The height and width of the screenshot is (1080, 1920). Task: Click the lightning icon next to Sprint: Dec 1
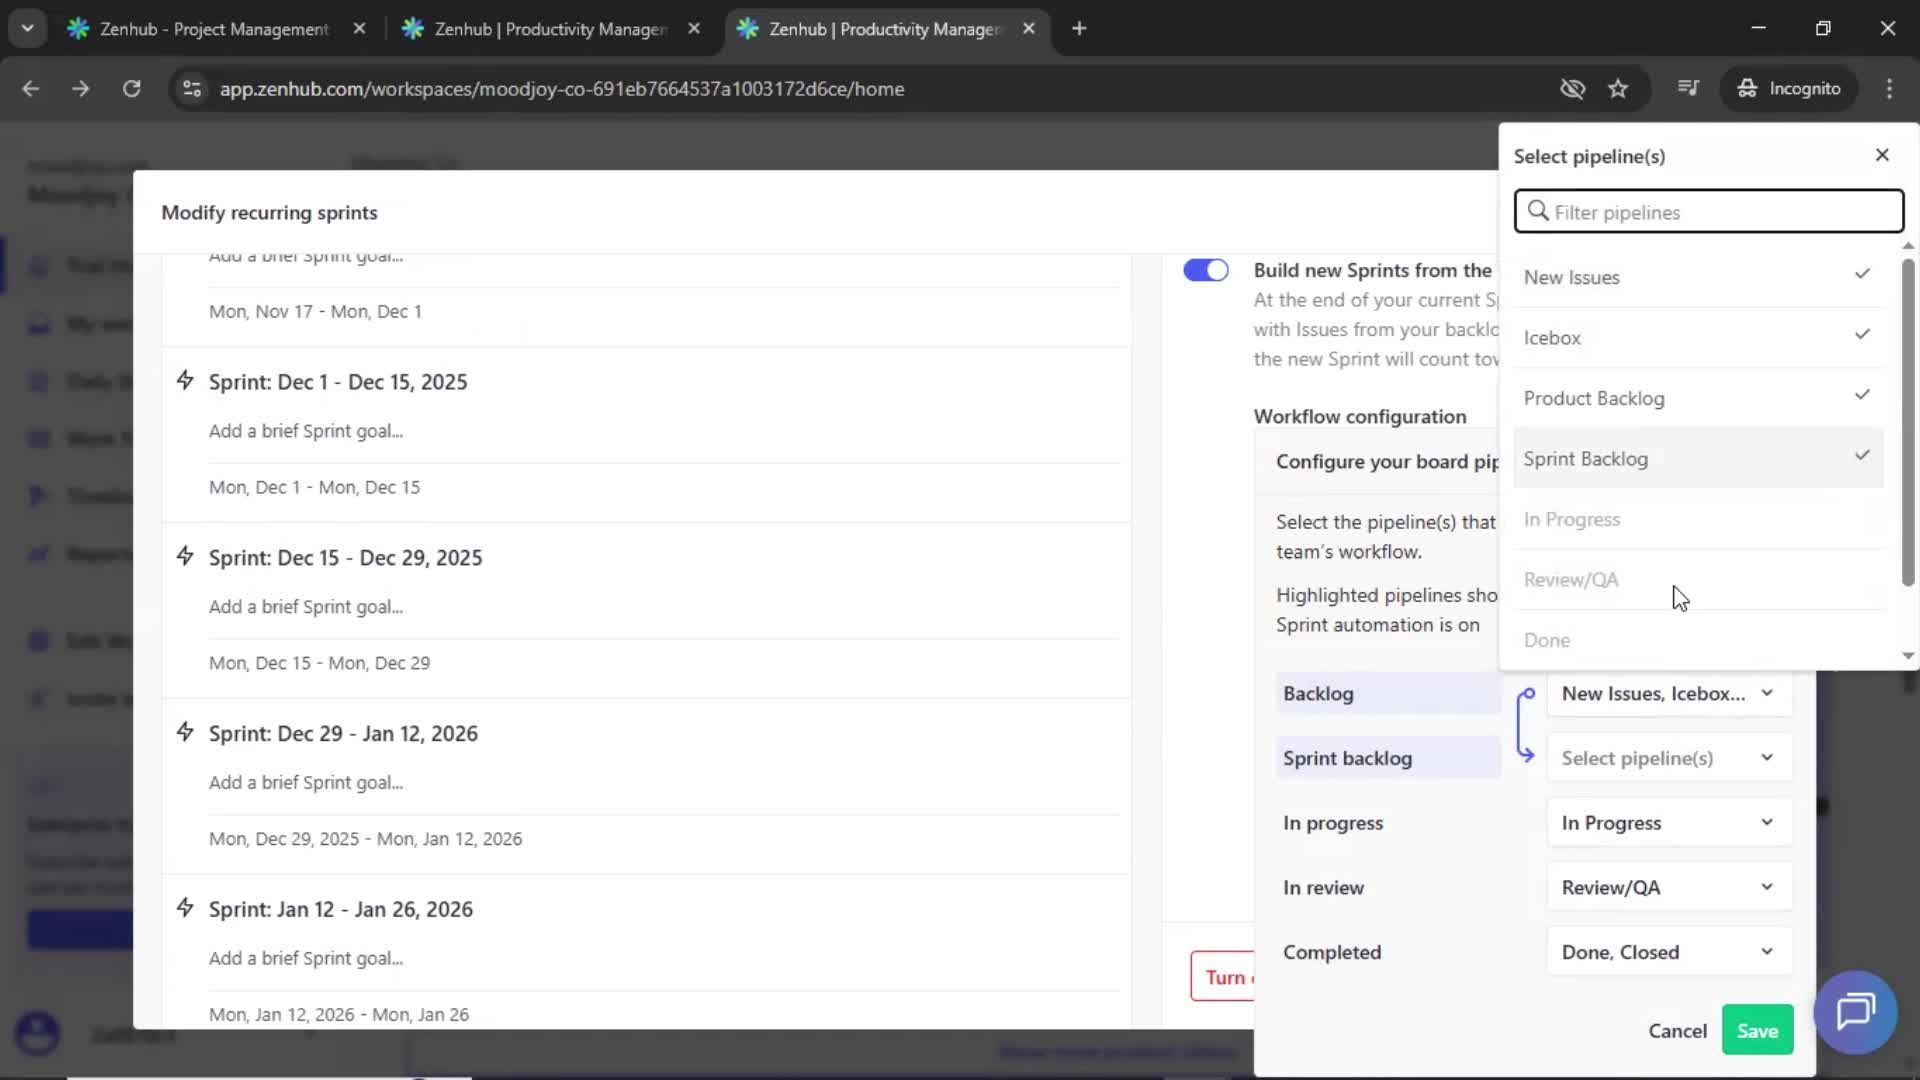tap(186, 380)
